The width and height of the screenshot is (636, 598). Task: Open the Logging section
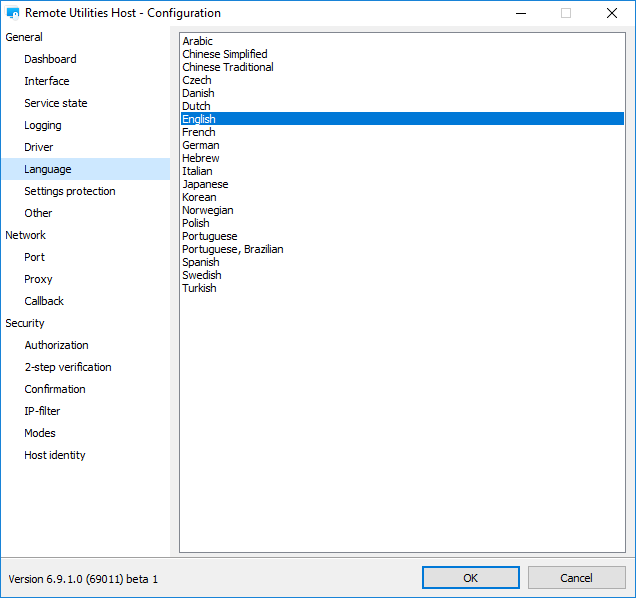(x=43, y=125)
